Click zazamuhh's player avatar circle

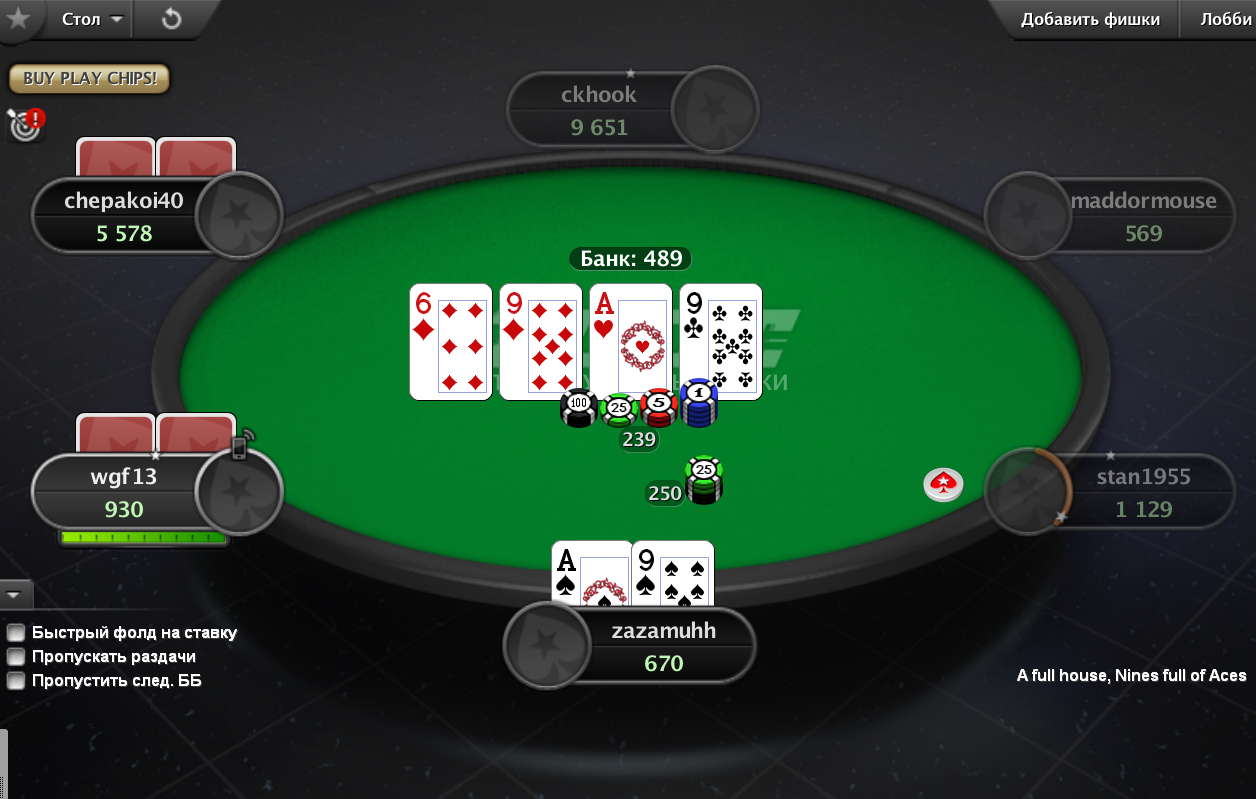548,645
